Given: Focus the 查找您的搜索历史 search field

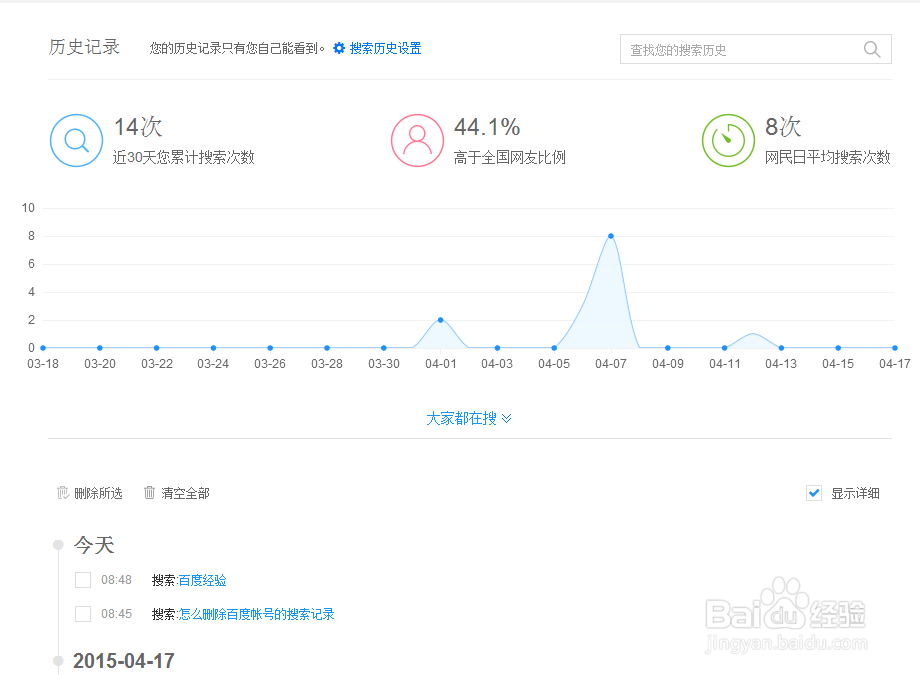Looking at the screenshot, I should (x=756, y=49).
